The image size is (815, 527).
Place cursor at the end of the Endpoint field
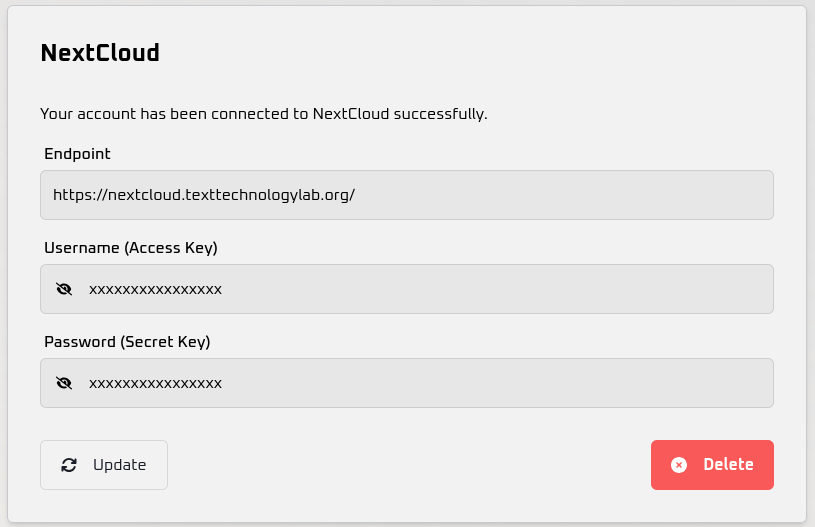tap(561, 195)
